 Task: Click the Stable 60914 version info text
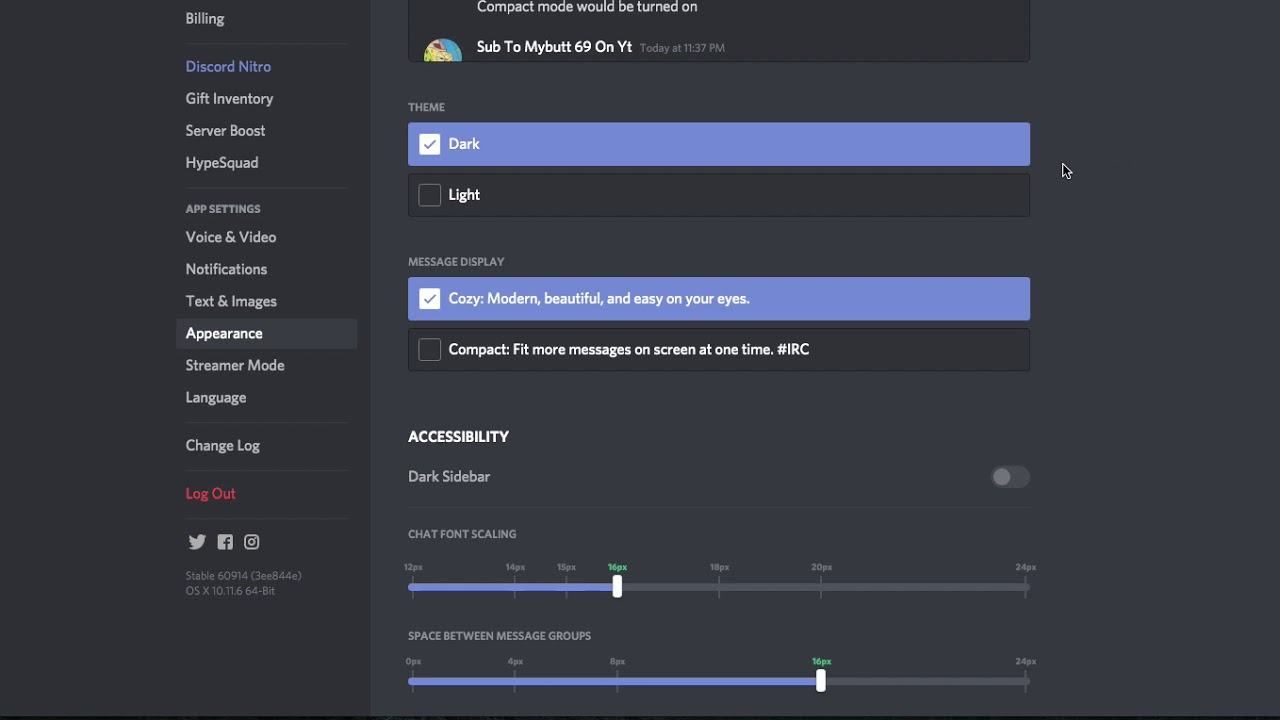click(x=243, y=576)
